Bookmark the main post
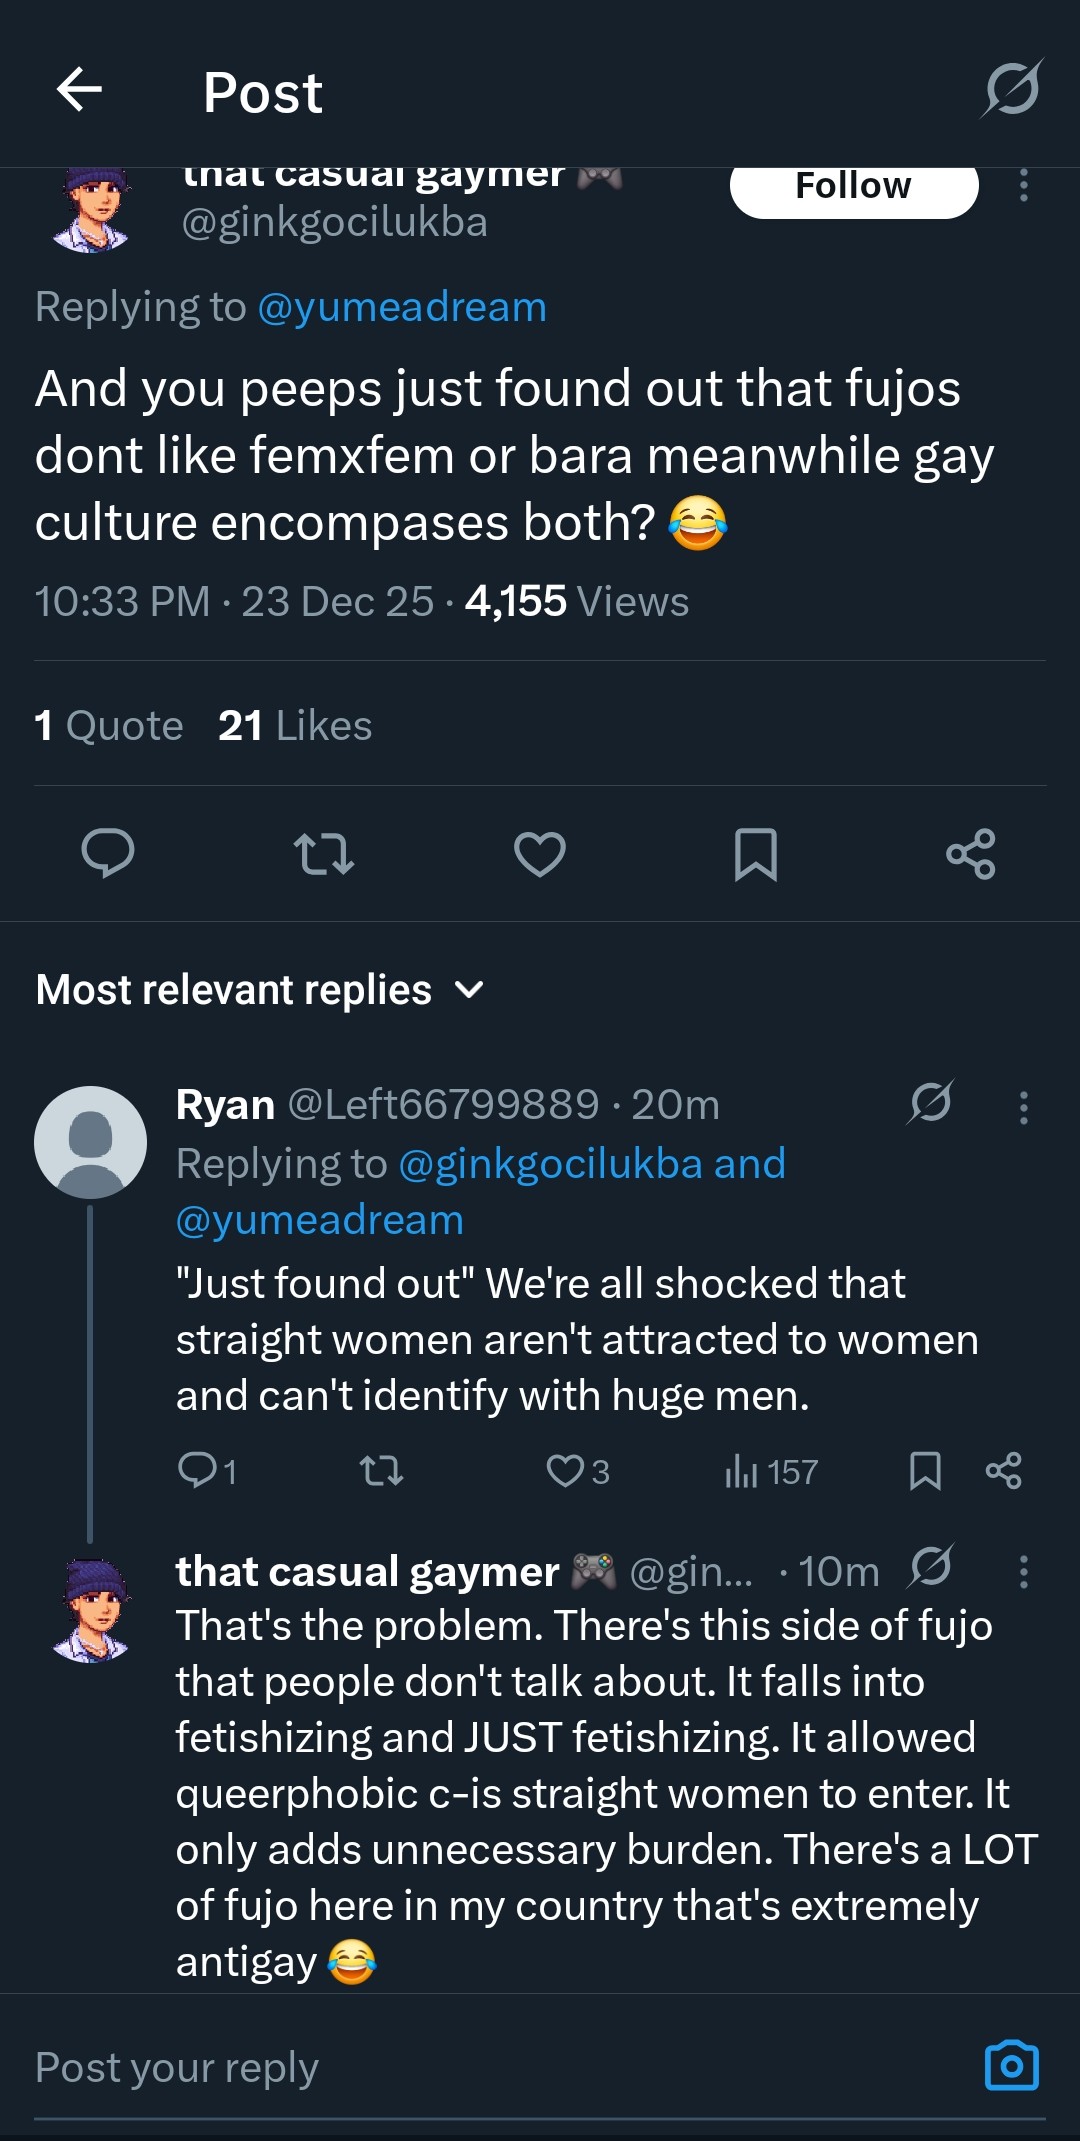 pyautogui.click(x=756, y=854)
